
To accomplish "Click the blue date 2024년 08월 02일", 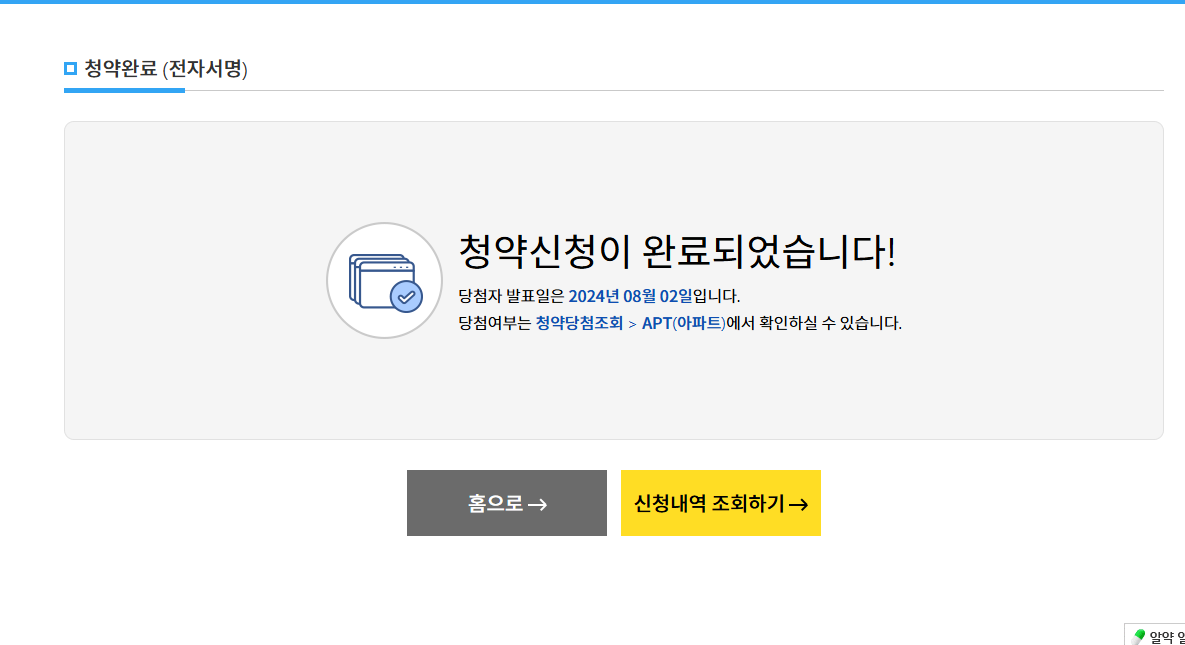I will pyautogui.click(x=632, y=295).
